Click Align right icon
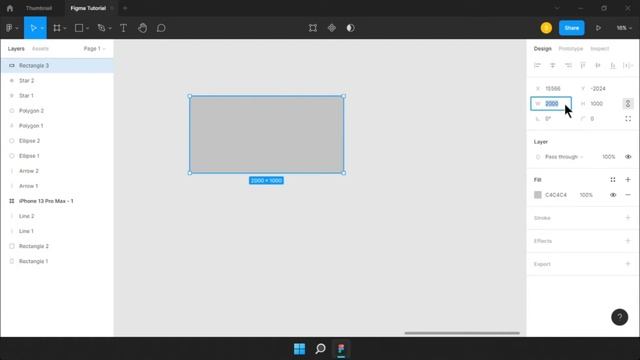This screenshot has width=640, height=360. tap(568, 65)
